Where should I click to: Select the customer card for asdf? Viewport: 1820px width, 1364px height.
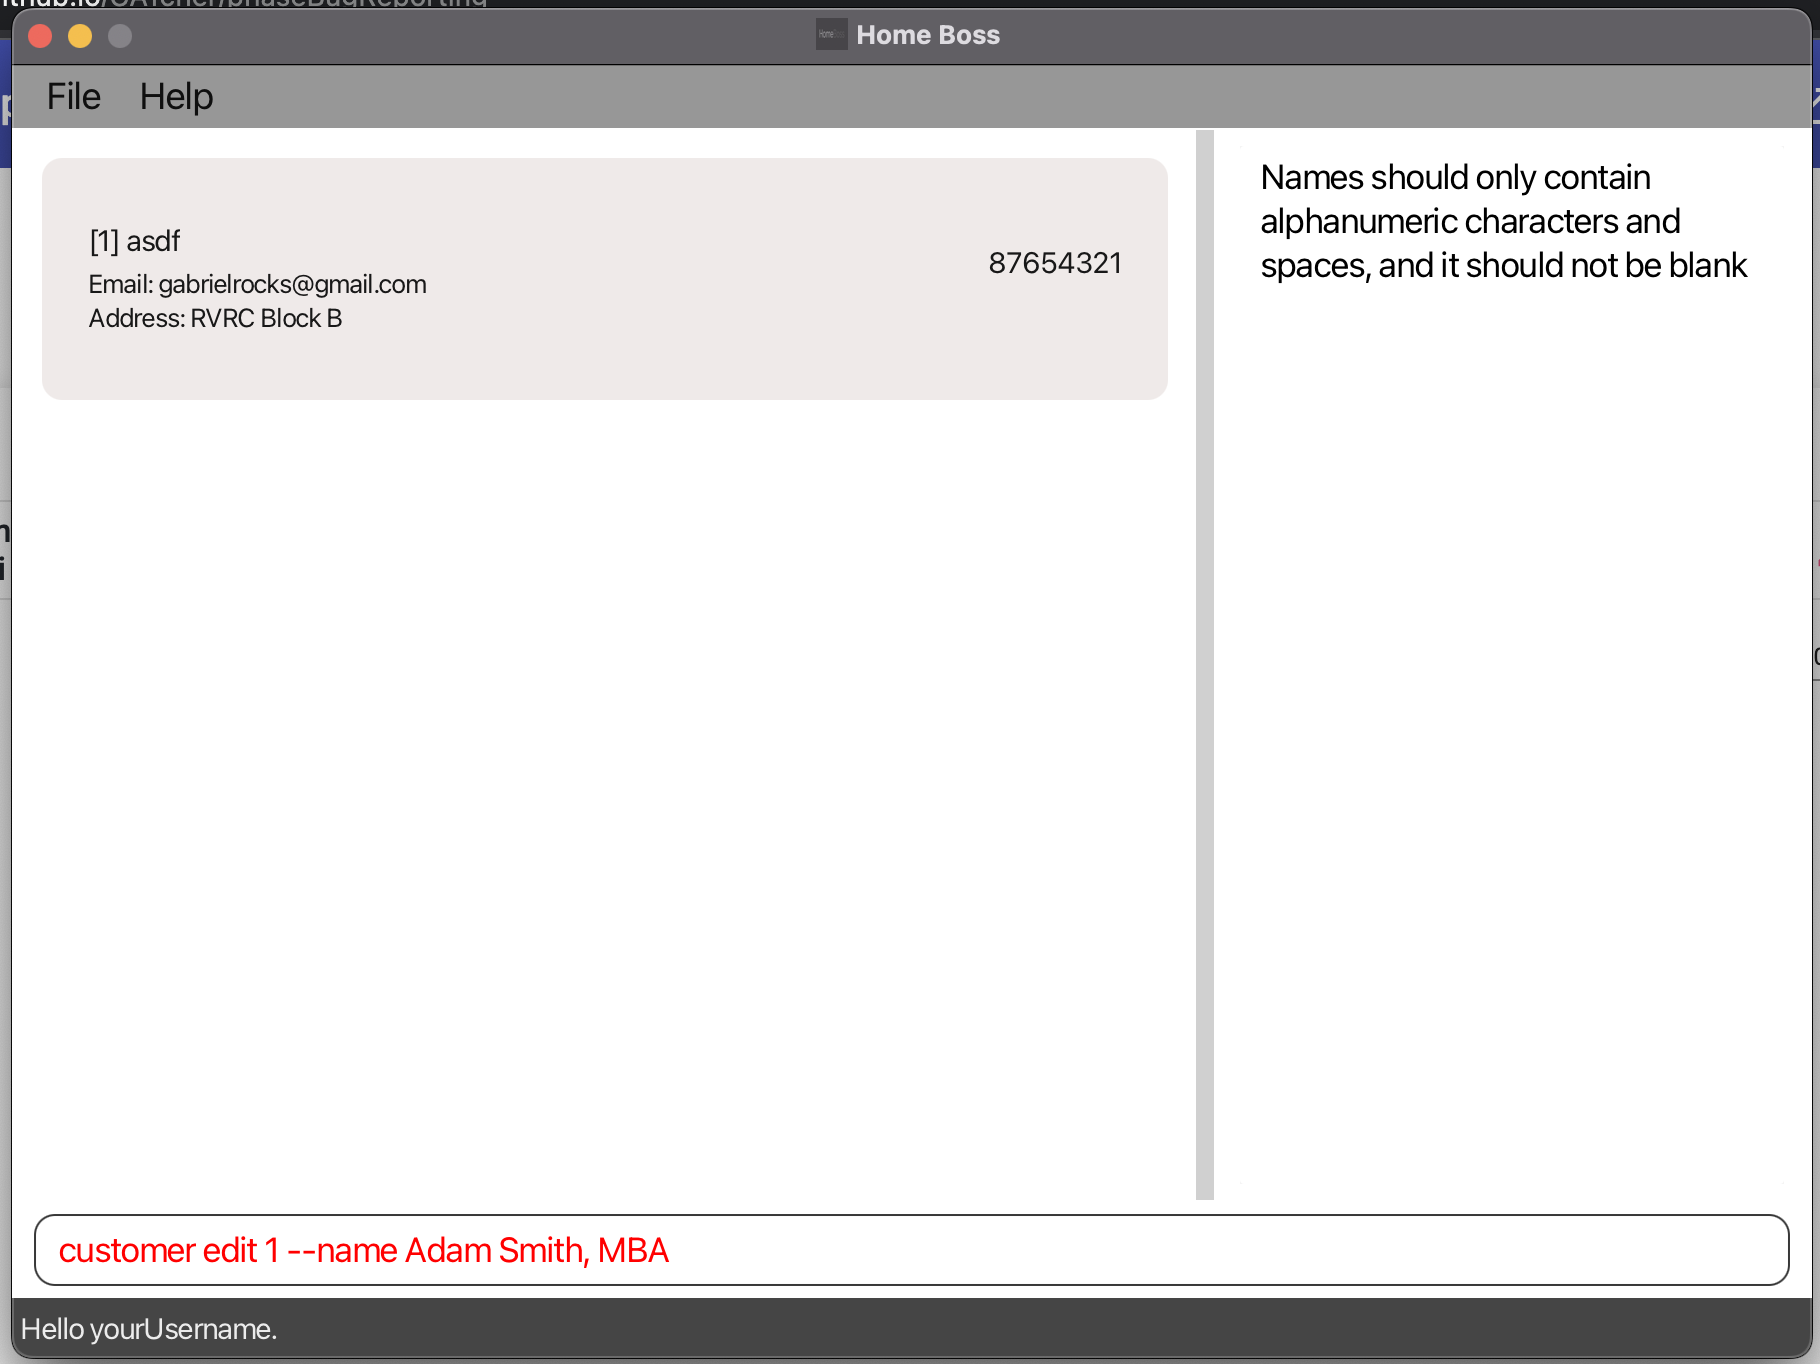point(605,279)
